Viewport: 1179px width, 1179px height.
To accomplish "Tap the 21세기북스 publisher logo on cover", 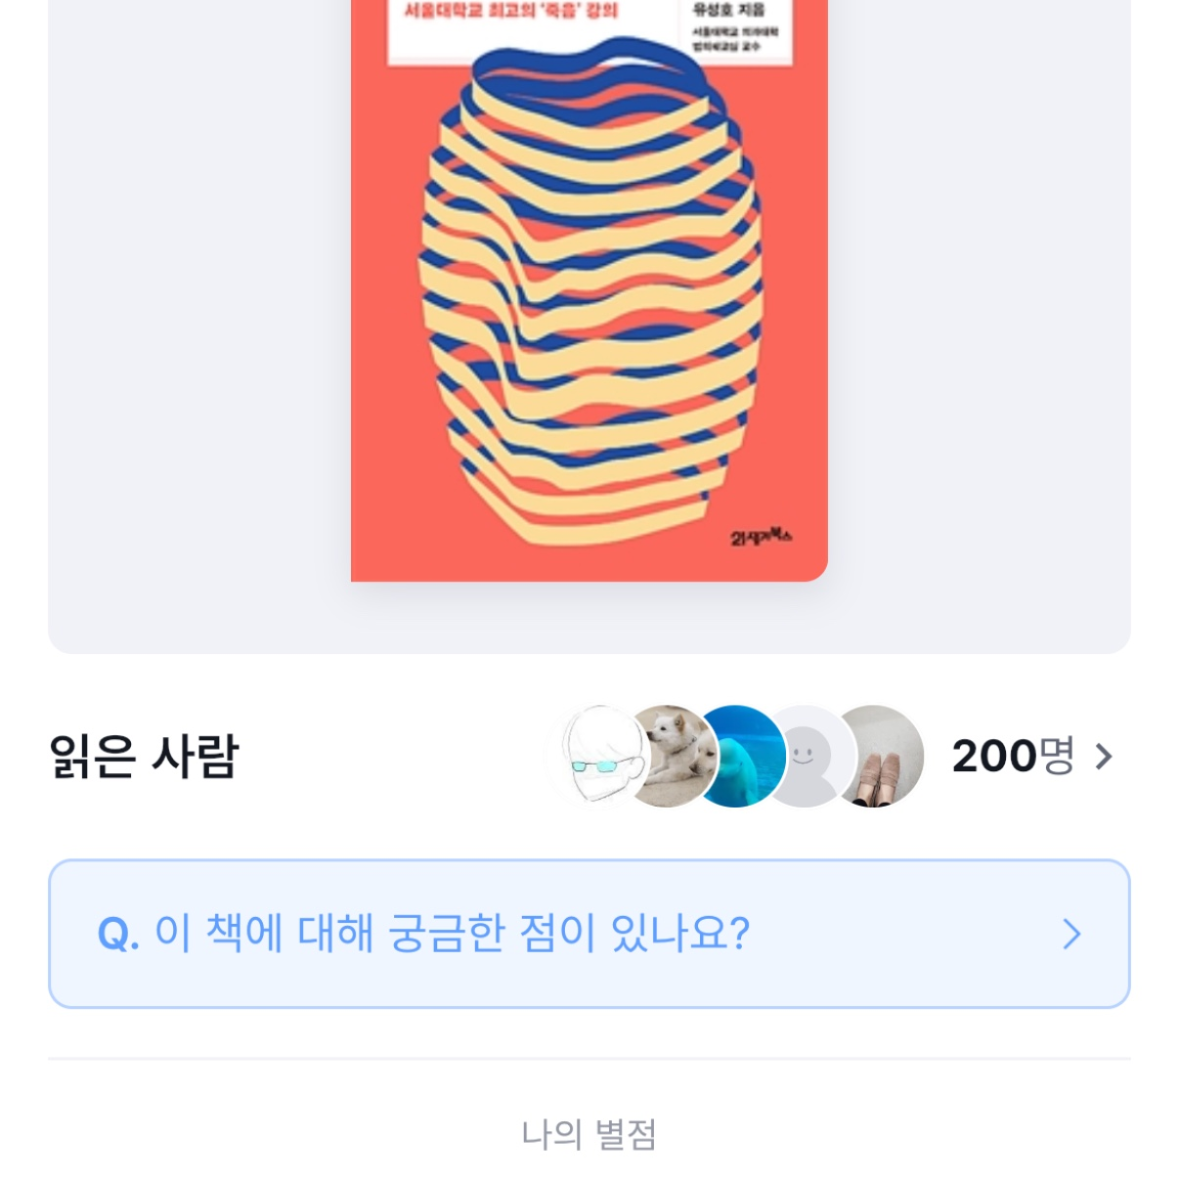I will tap(761, 537).
